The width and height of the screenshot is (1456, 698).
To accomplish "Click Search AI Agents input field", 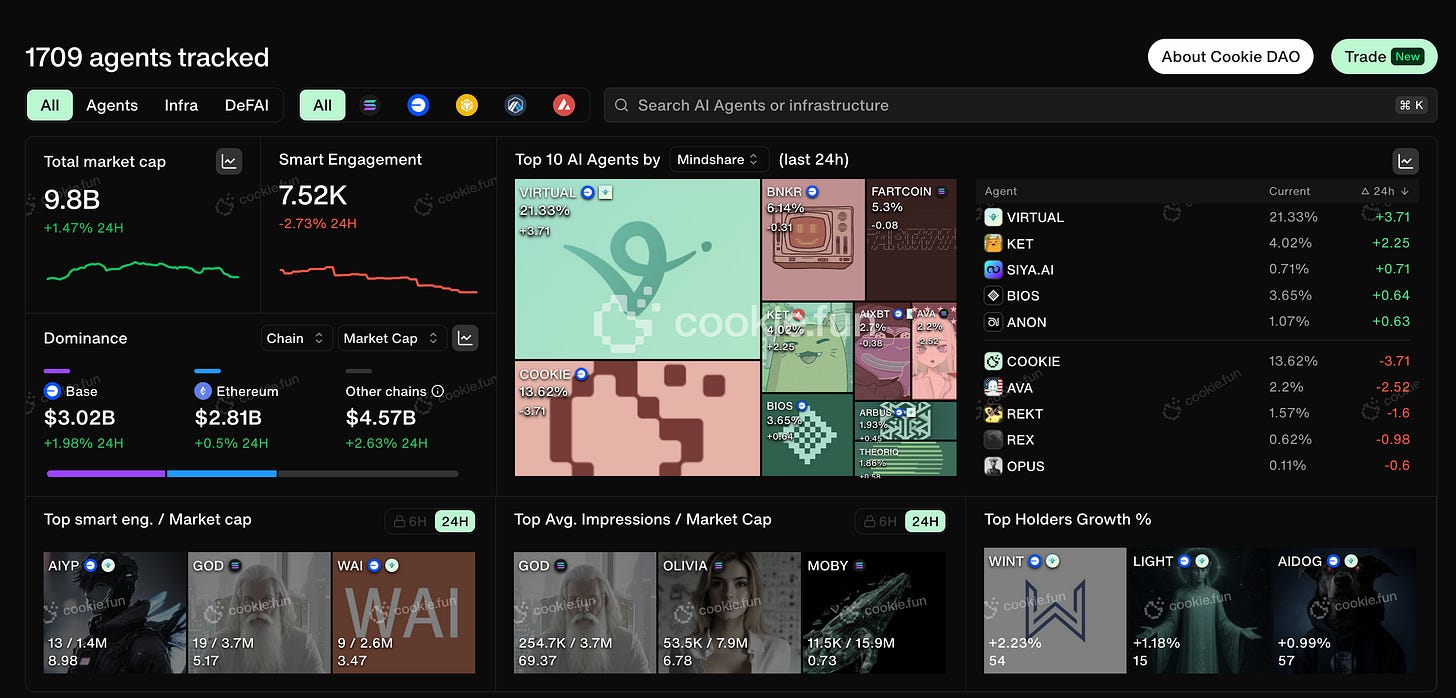I will coord(1020,105).
